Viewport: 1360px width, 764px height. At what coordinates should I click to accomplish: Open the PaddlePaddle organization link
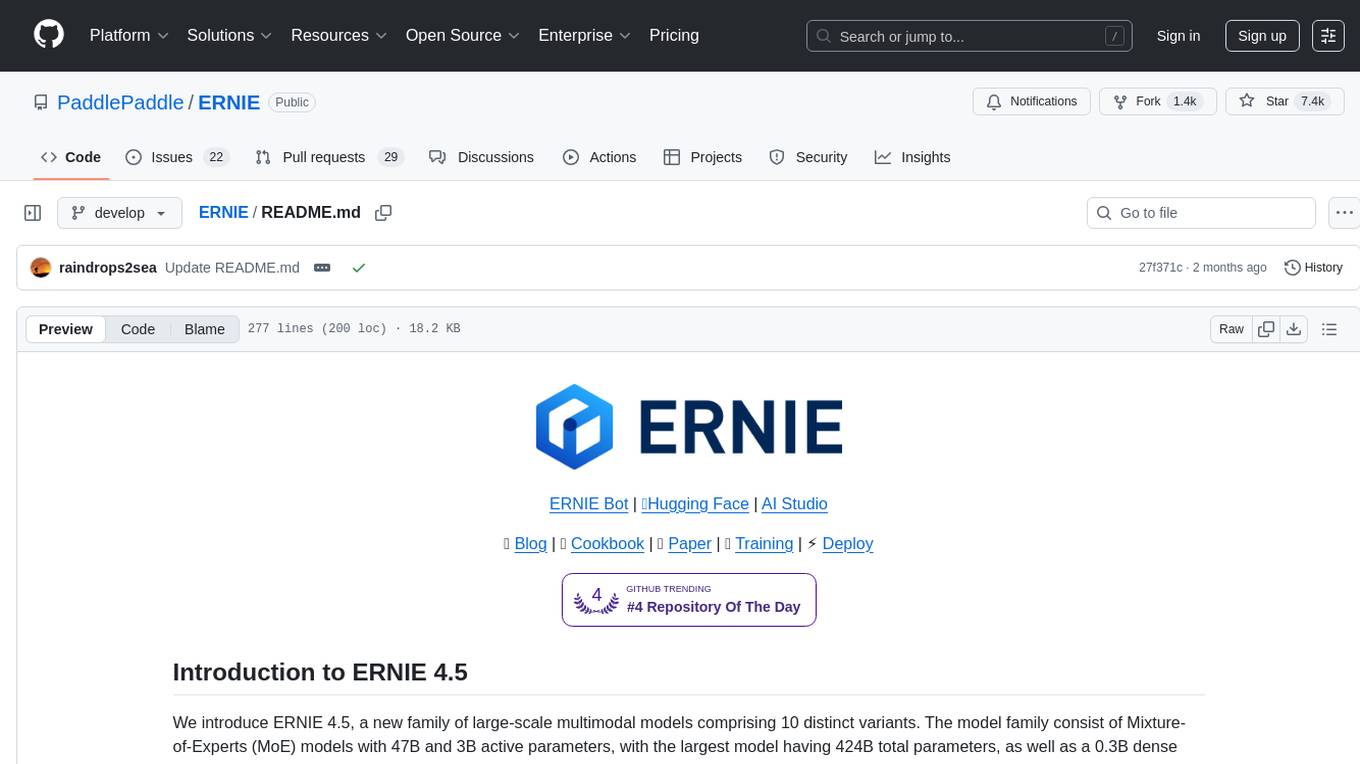point(120,102)
